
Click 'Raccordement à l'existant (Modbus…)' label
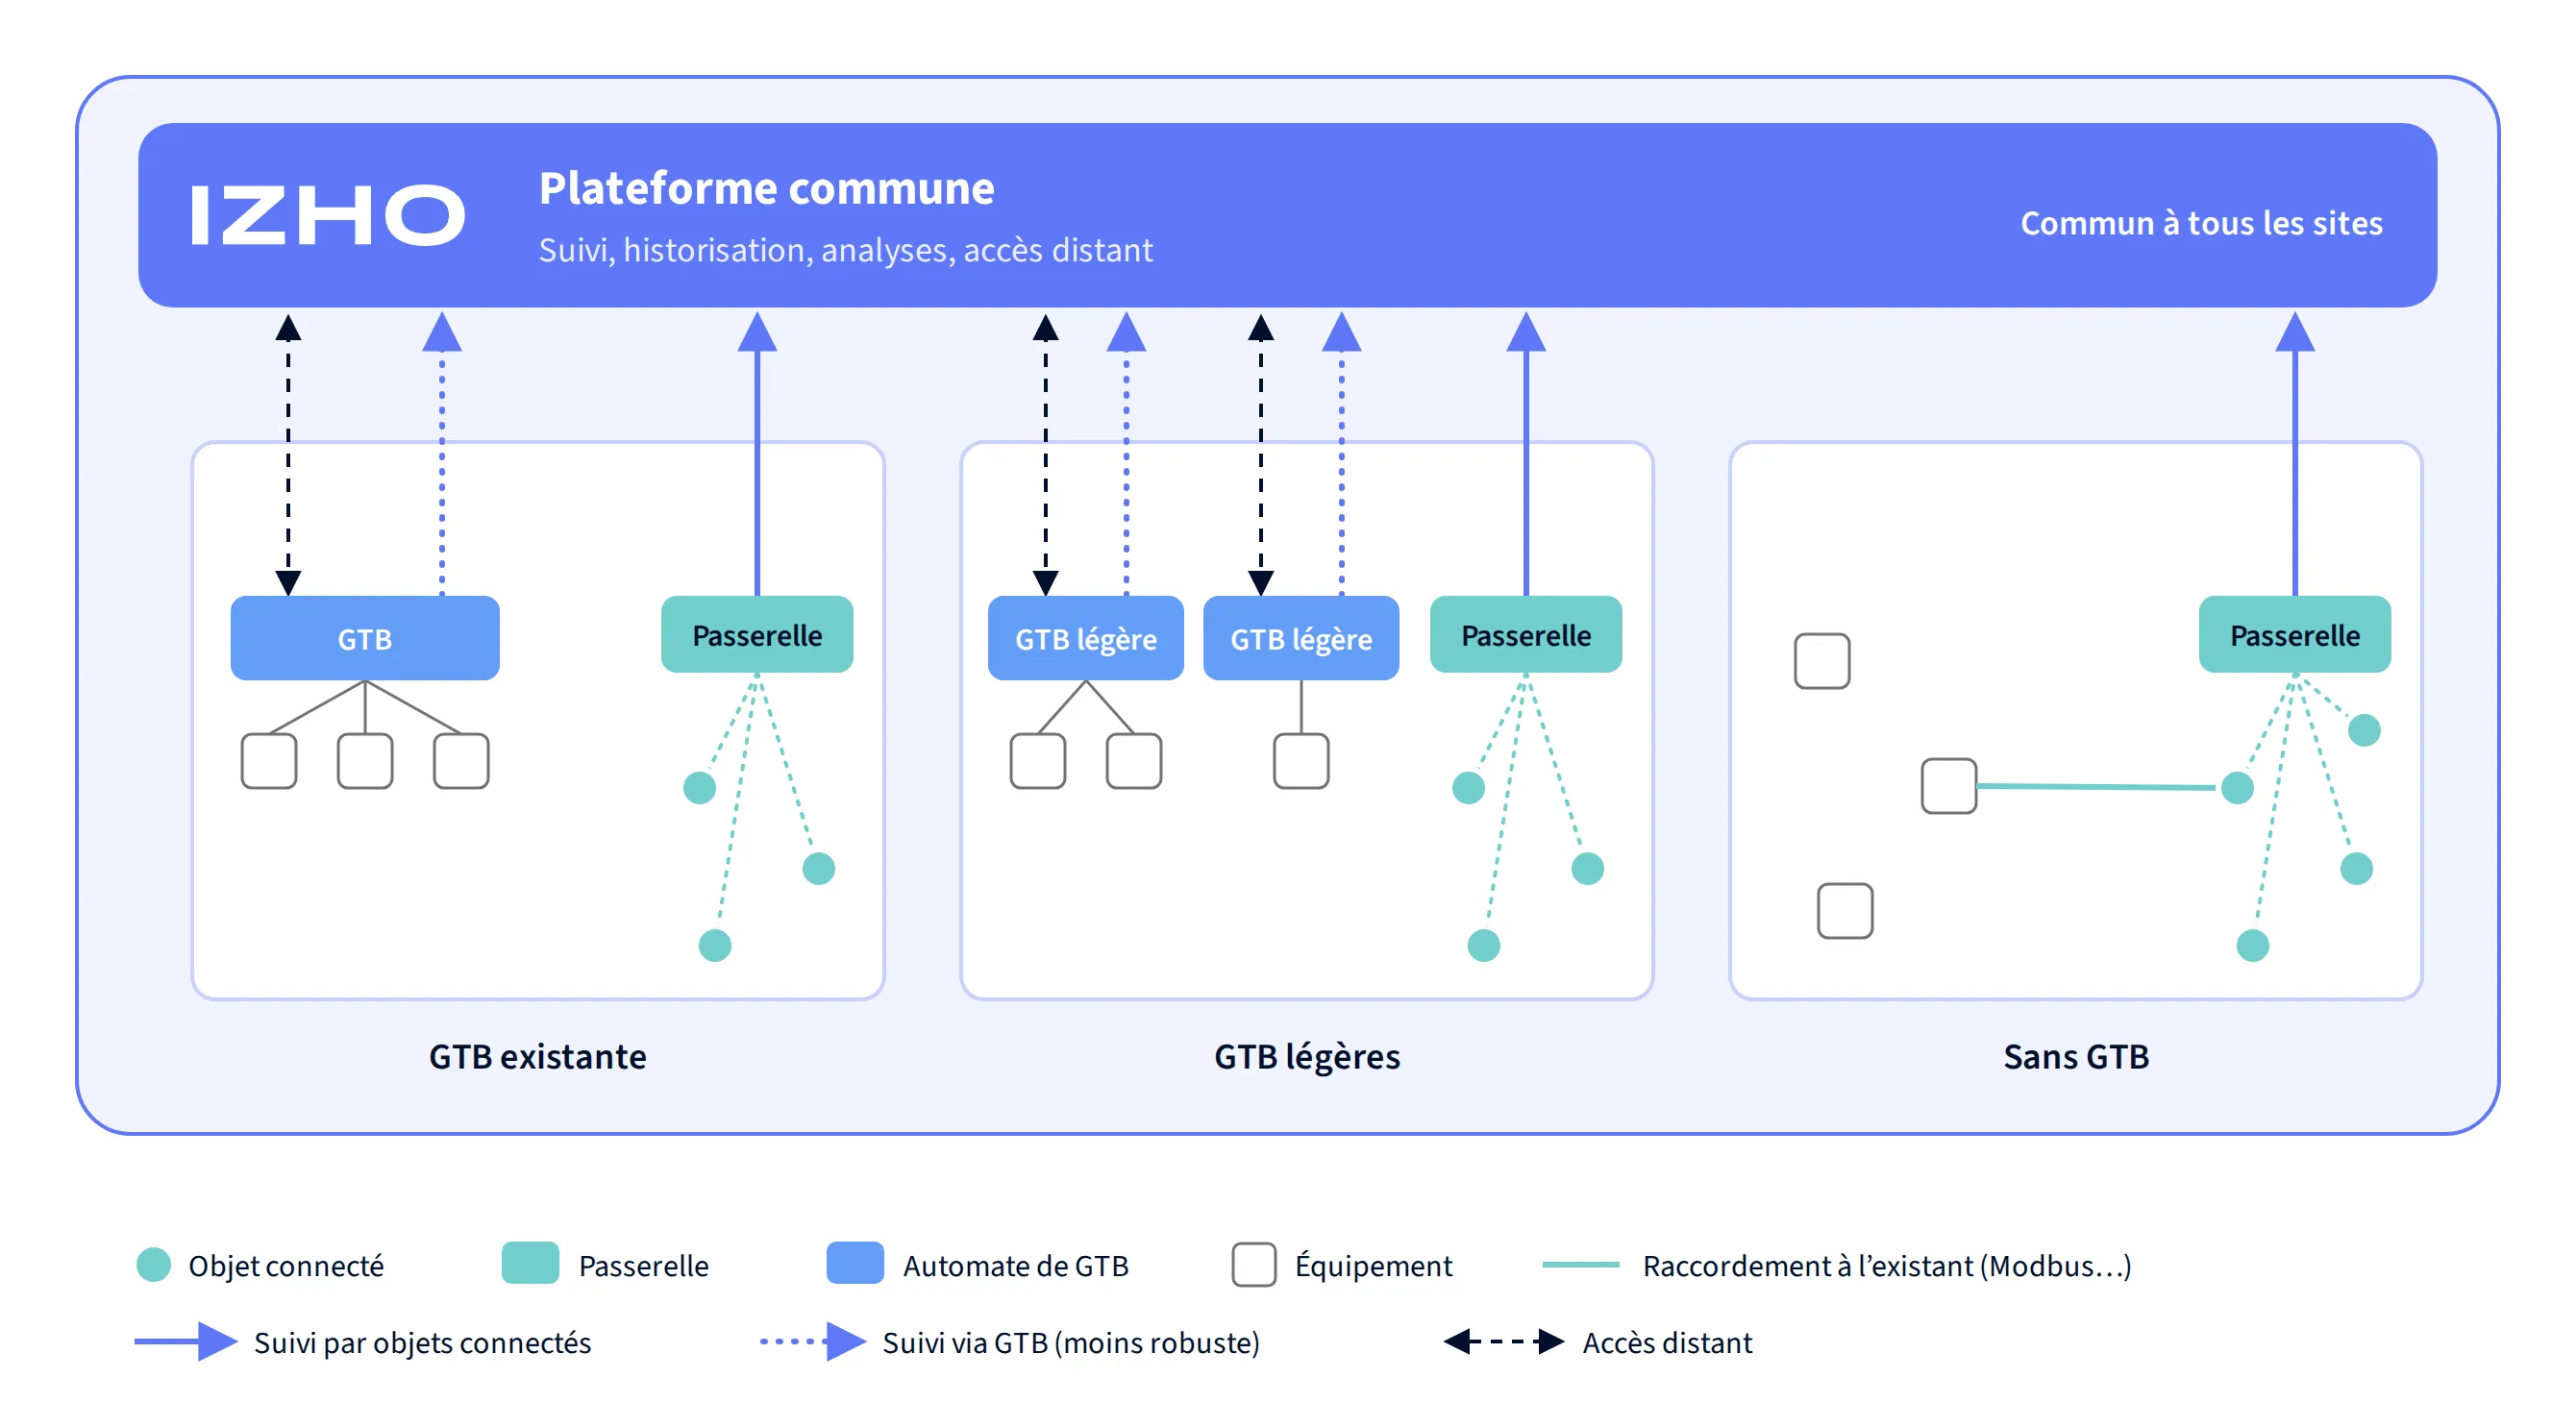(1887, 1266)
